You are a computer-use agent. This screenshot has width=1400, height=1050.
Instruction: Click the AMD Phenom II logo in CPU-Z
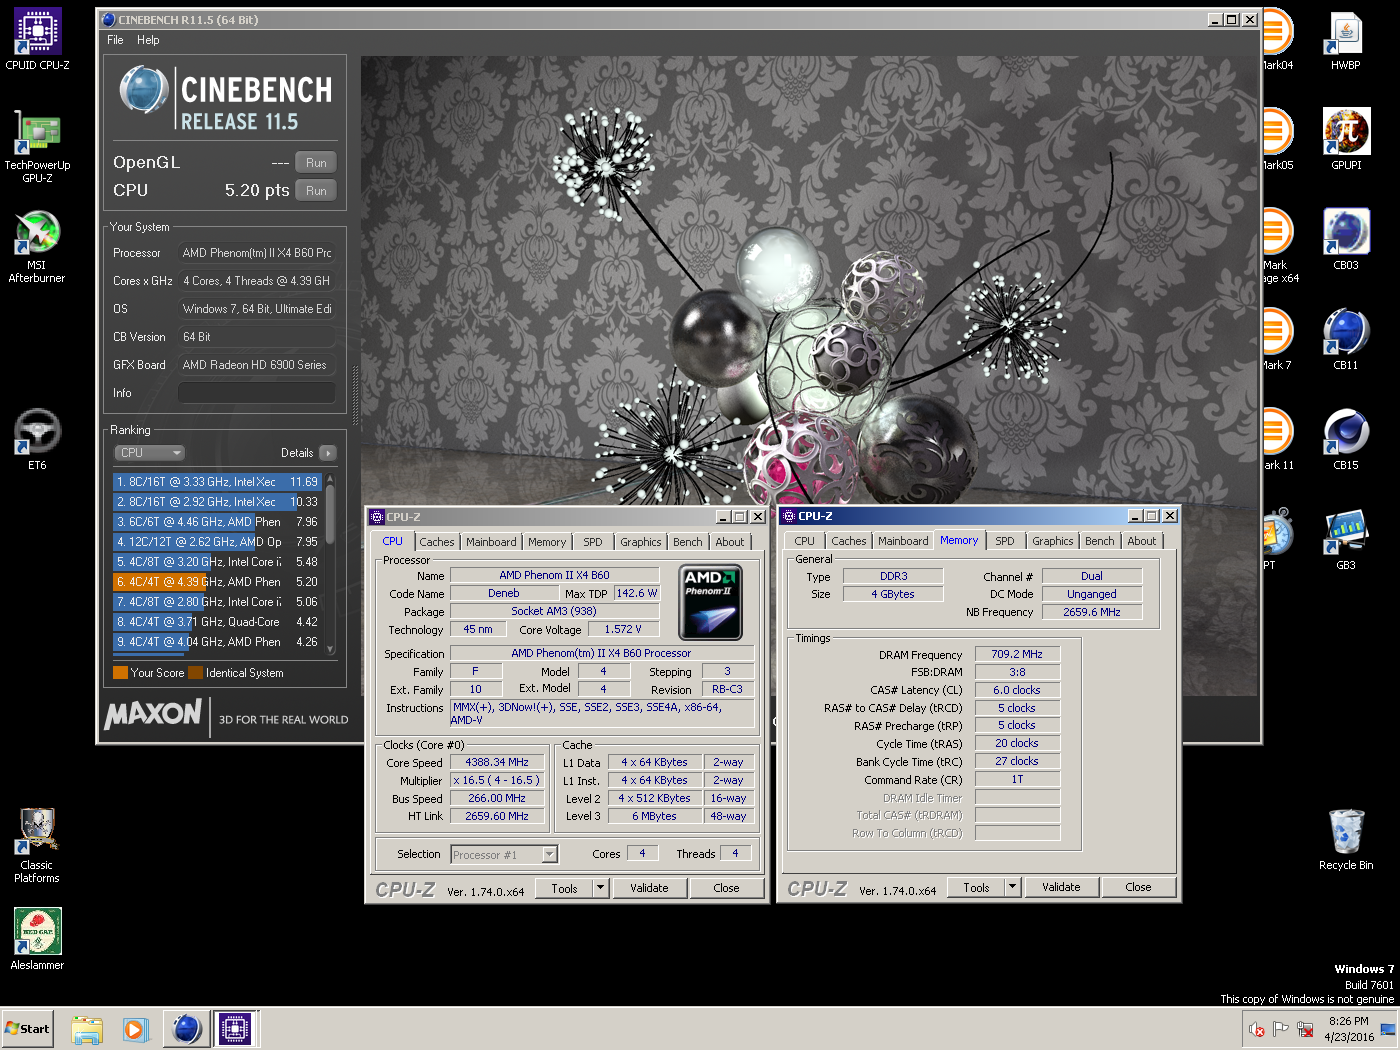pyautogui.click(x=710, y=603)
